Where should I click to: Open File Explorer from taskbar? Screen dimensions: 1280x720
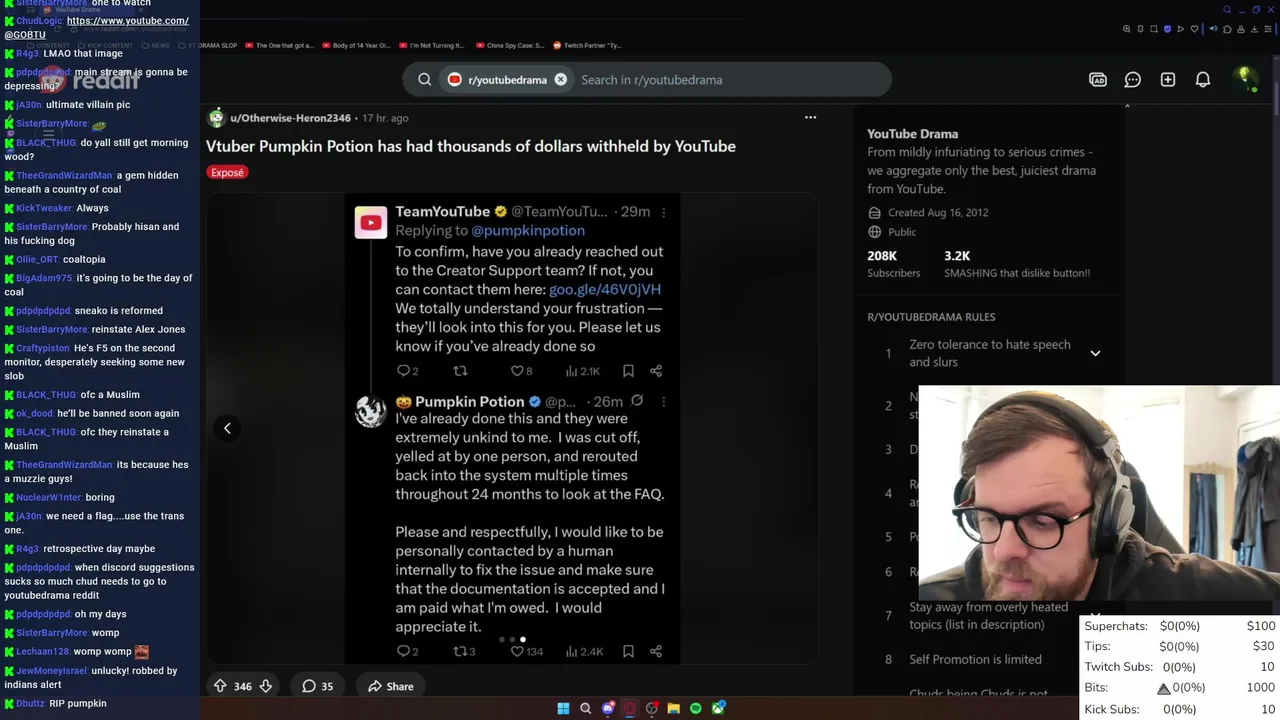[674, 708]
